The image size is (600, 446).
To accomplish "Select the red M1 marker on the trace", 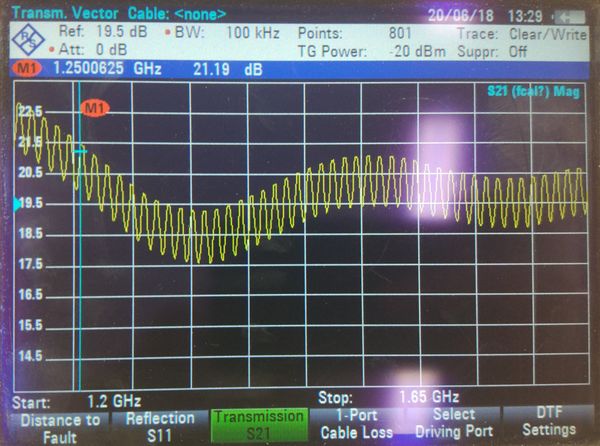I will 96,107.
